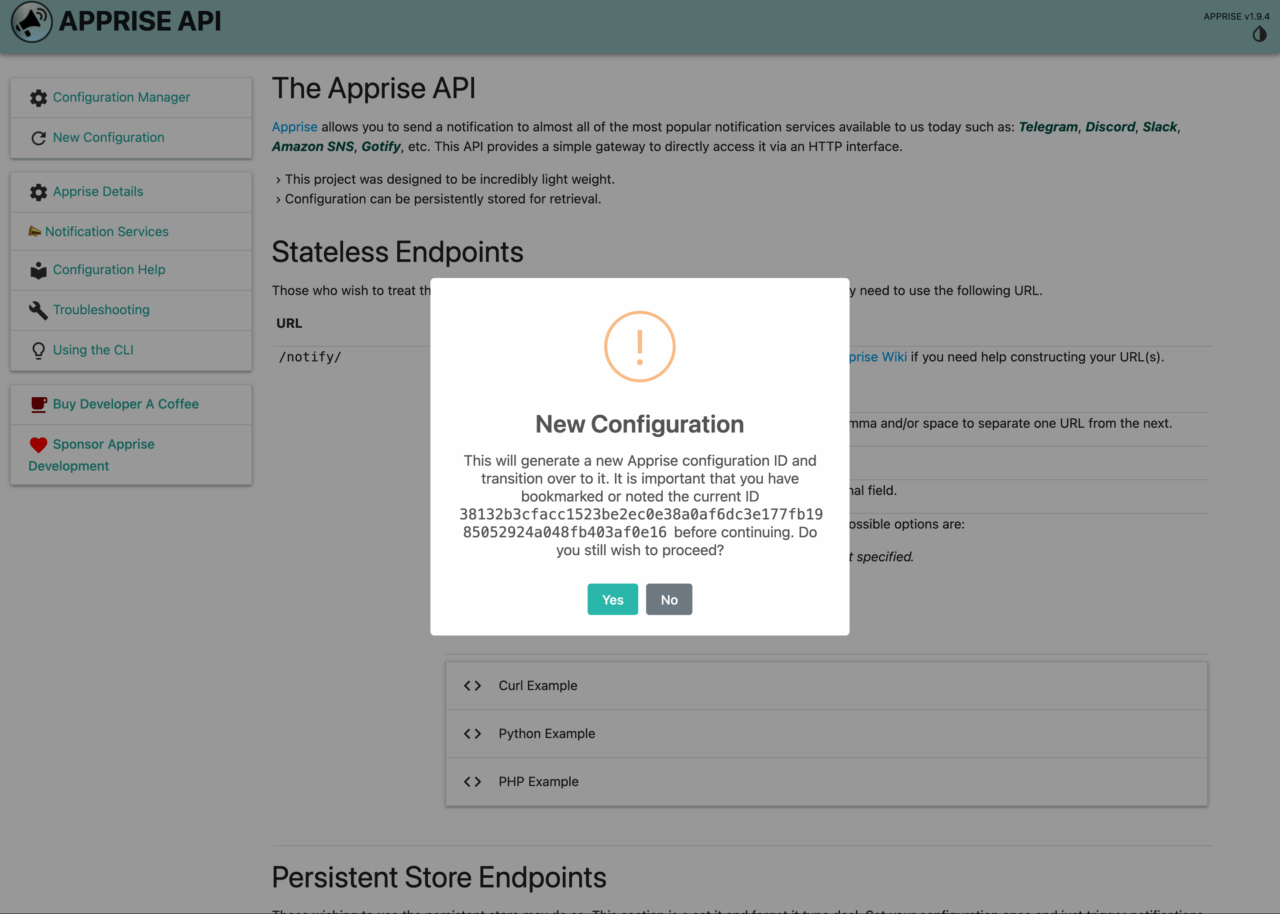The image size is (1280, 914).
Task: Follow the Apprise Wiki link
Action: pyautogui.click(x=877, y=357)
